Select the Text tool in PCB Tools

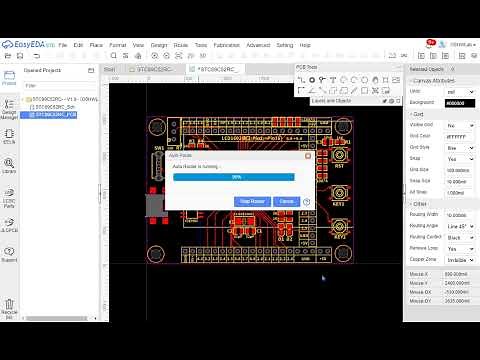[333, 80]
